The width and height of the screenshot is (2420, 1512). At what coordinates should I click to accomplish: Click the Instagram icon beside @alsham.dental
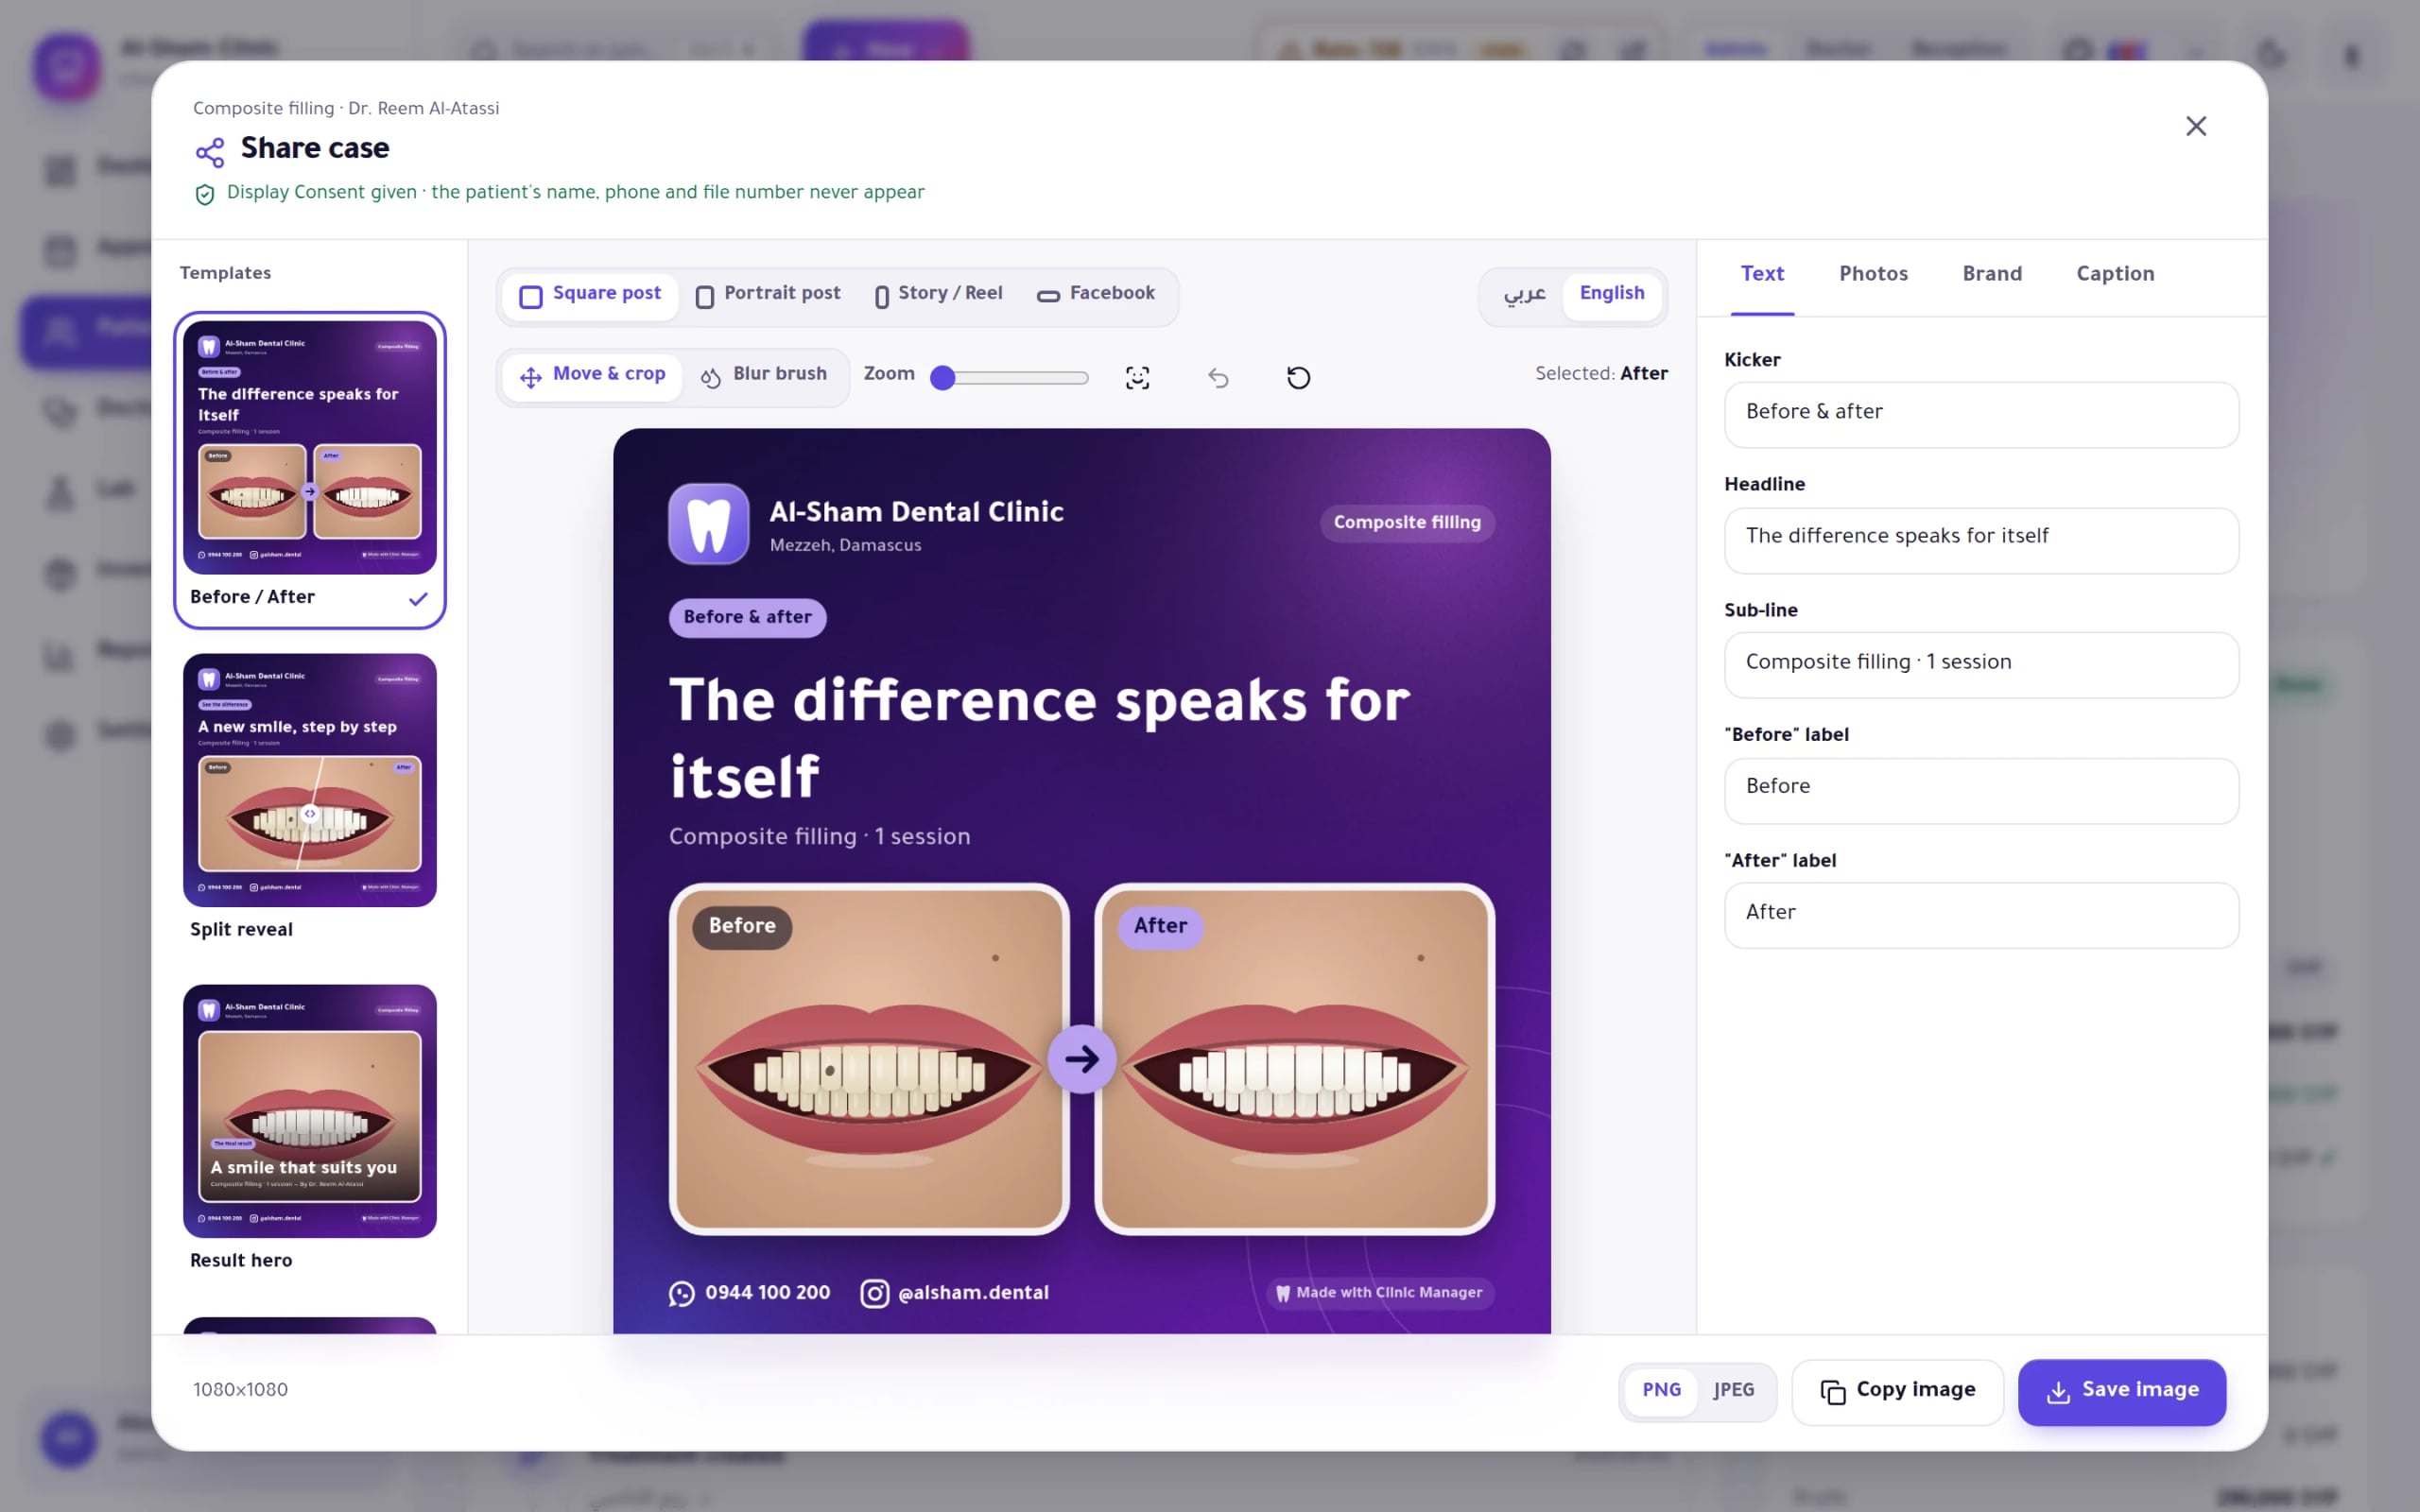[874, 1293]
